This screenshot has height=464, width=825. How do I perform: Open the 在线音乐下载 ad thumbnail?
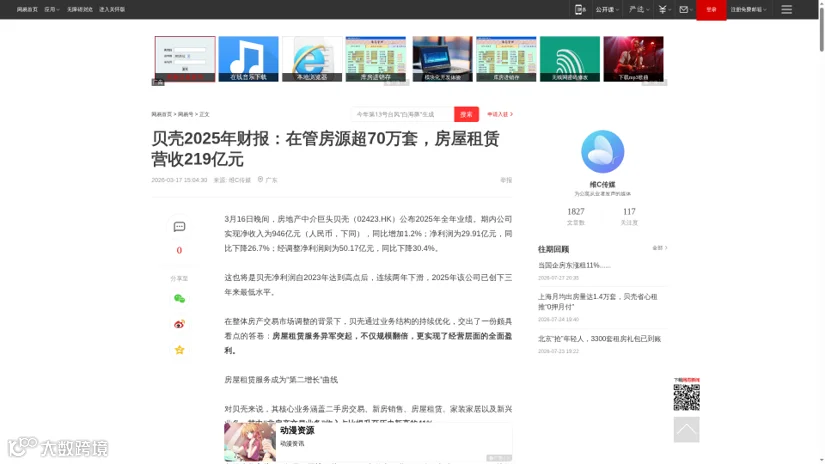point(248,59)
